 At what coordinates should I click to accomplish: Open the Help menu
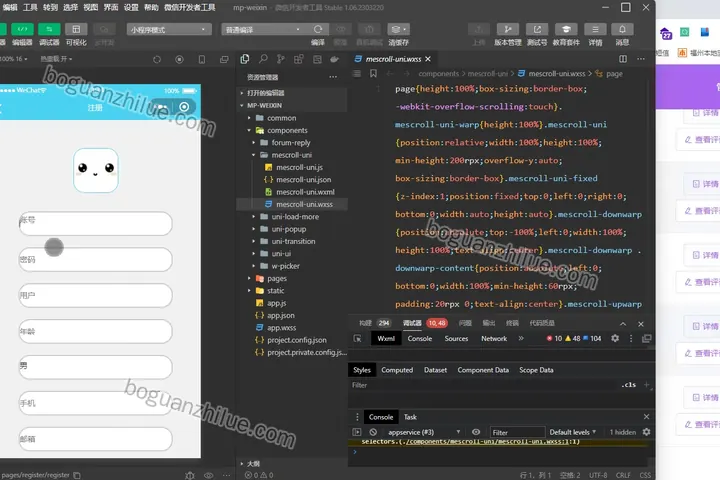151,7
